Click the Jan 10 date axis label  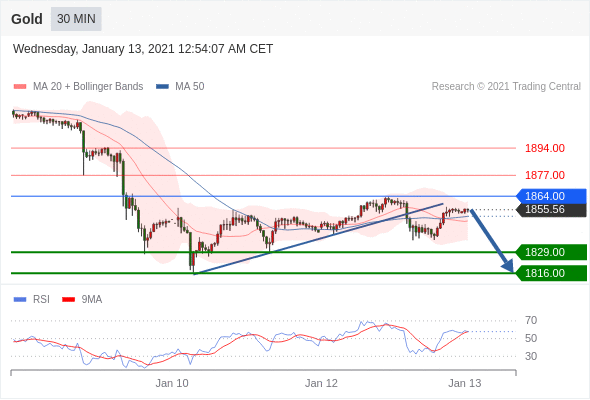(x=172, y=383)
